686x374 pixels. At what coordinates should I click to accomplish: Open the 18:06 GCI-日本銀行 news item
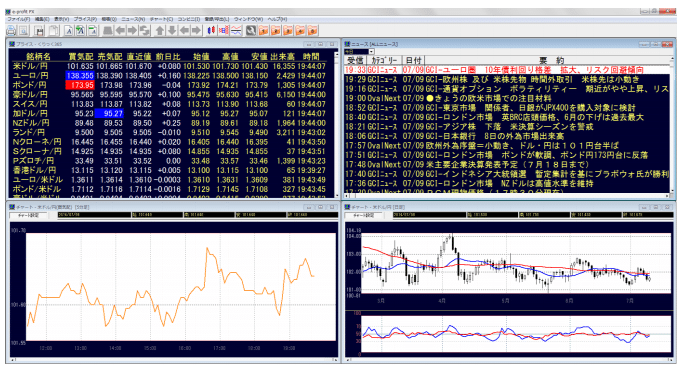(x=508, y=136)
